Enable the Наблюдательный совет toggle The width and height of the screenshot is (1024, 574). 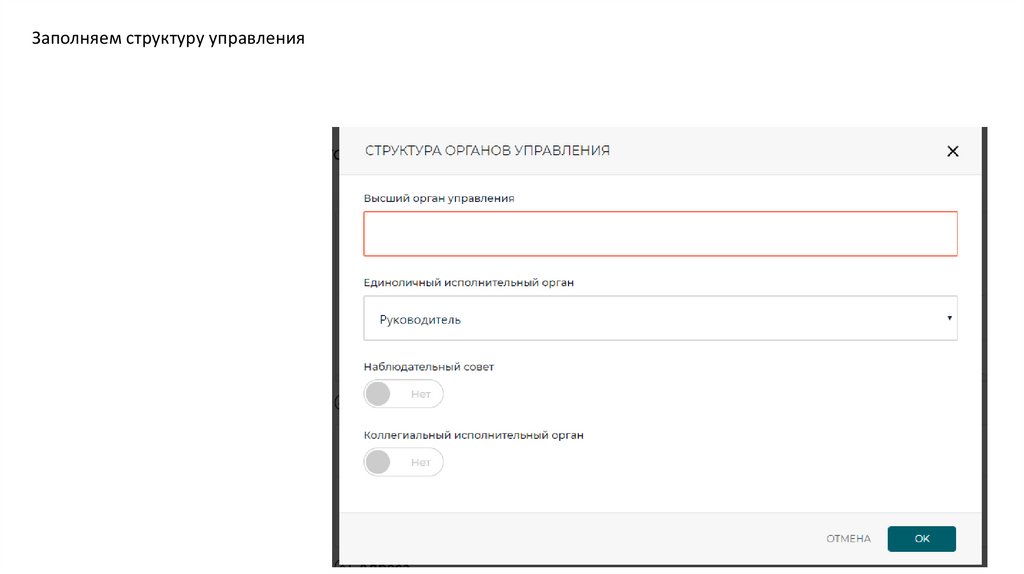[403, 394]
